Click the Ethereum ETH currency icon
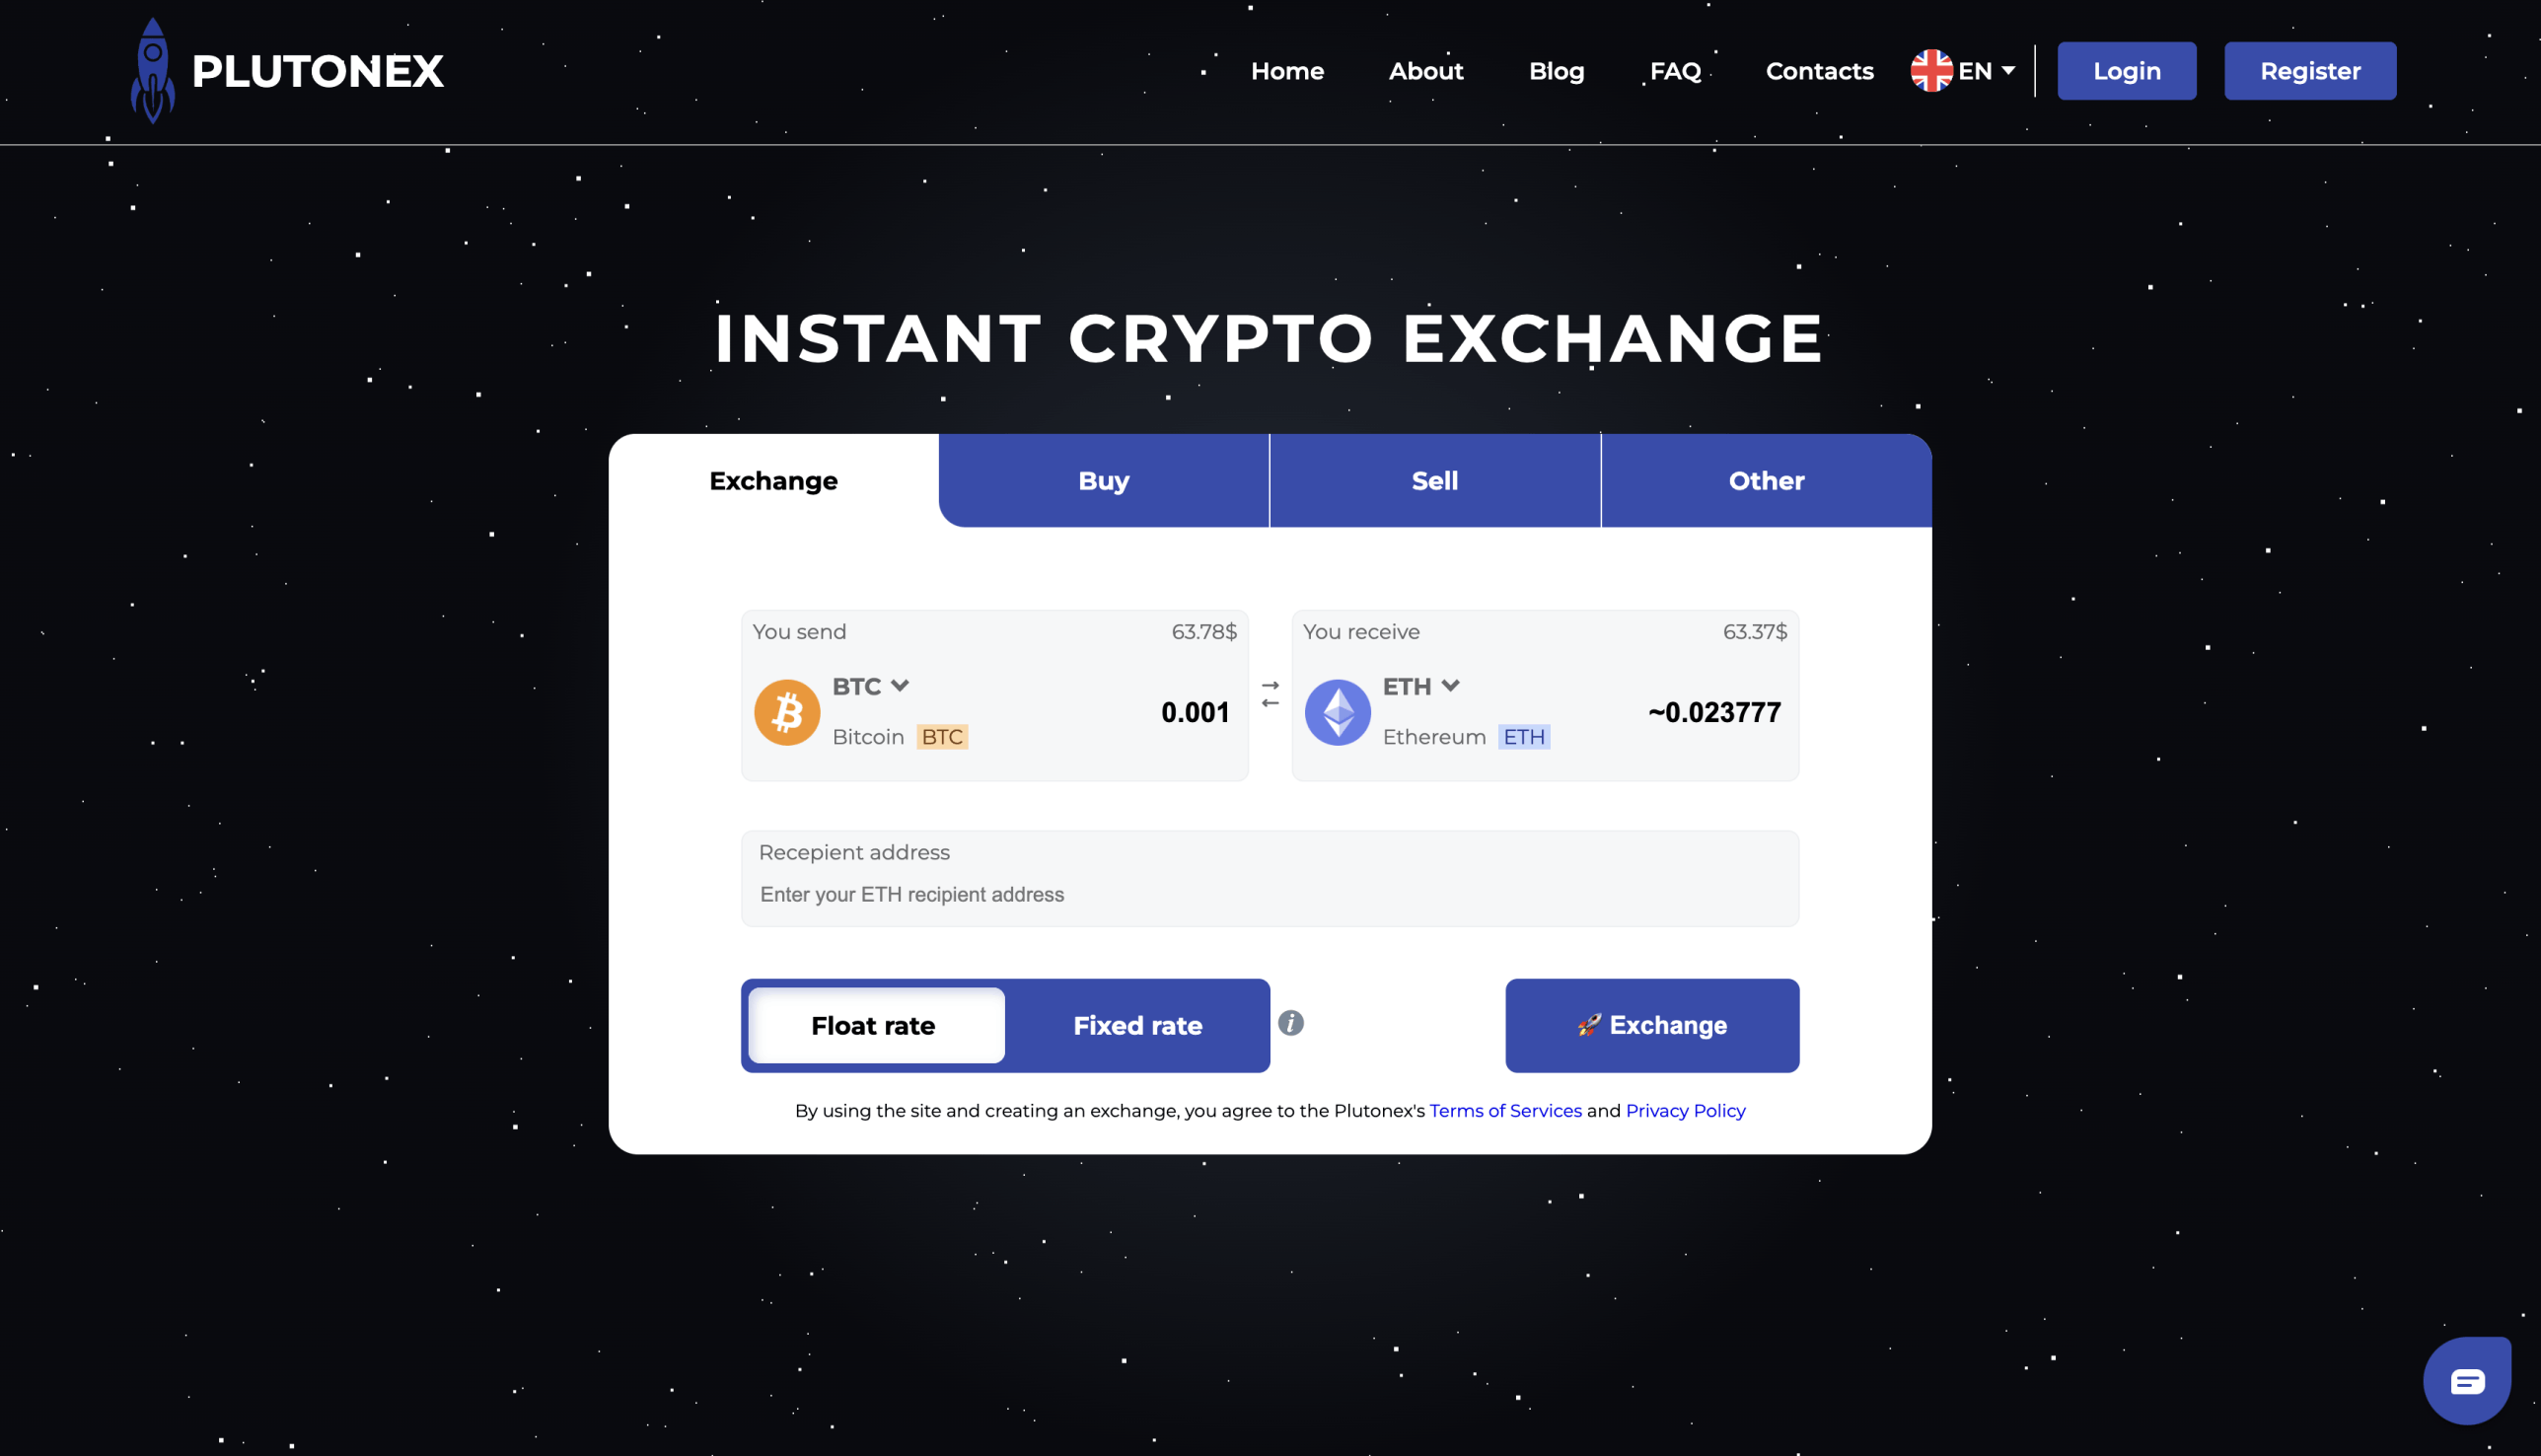 [1337, 710]
